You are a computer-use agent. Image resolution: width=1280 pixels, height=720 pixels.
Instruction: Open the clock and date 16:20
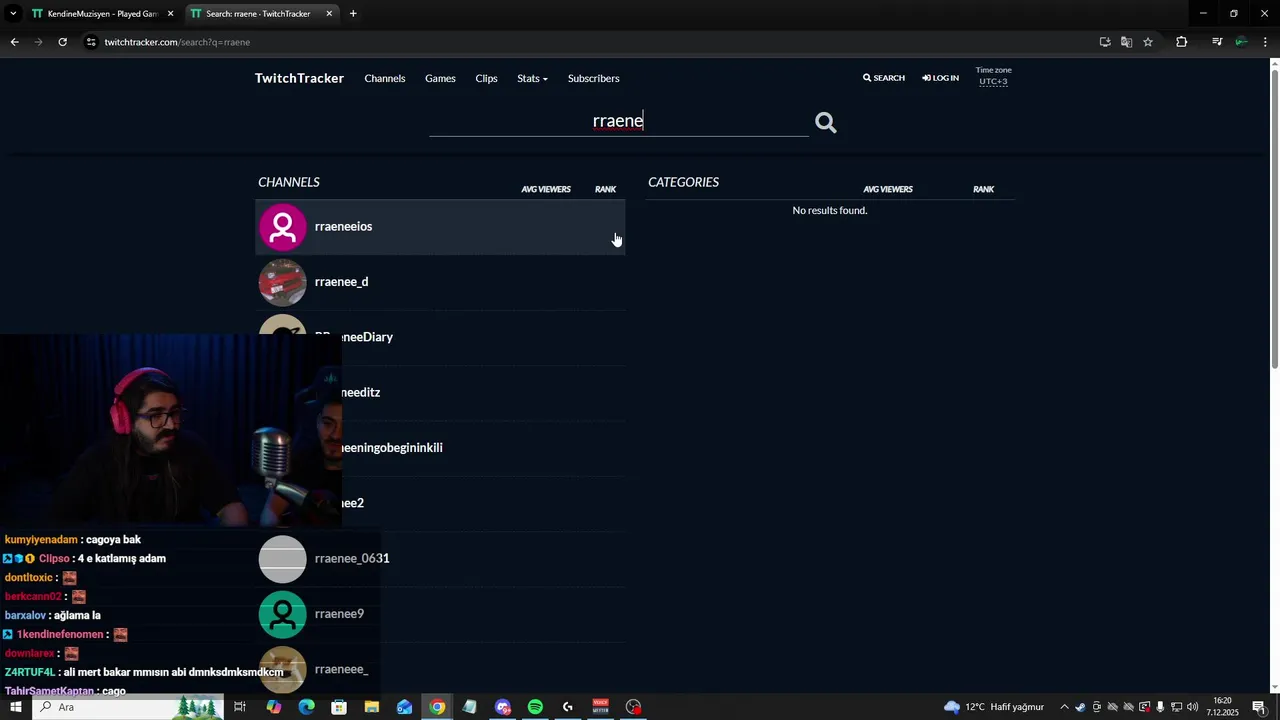tap(1222, 707)
